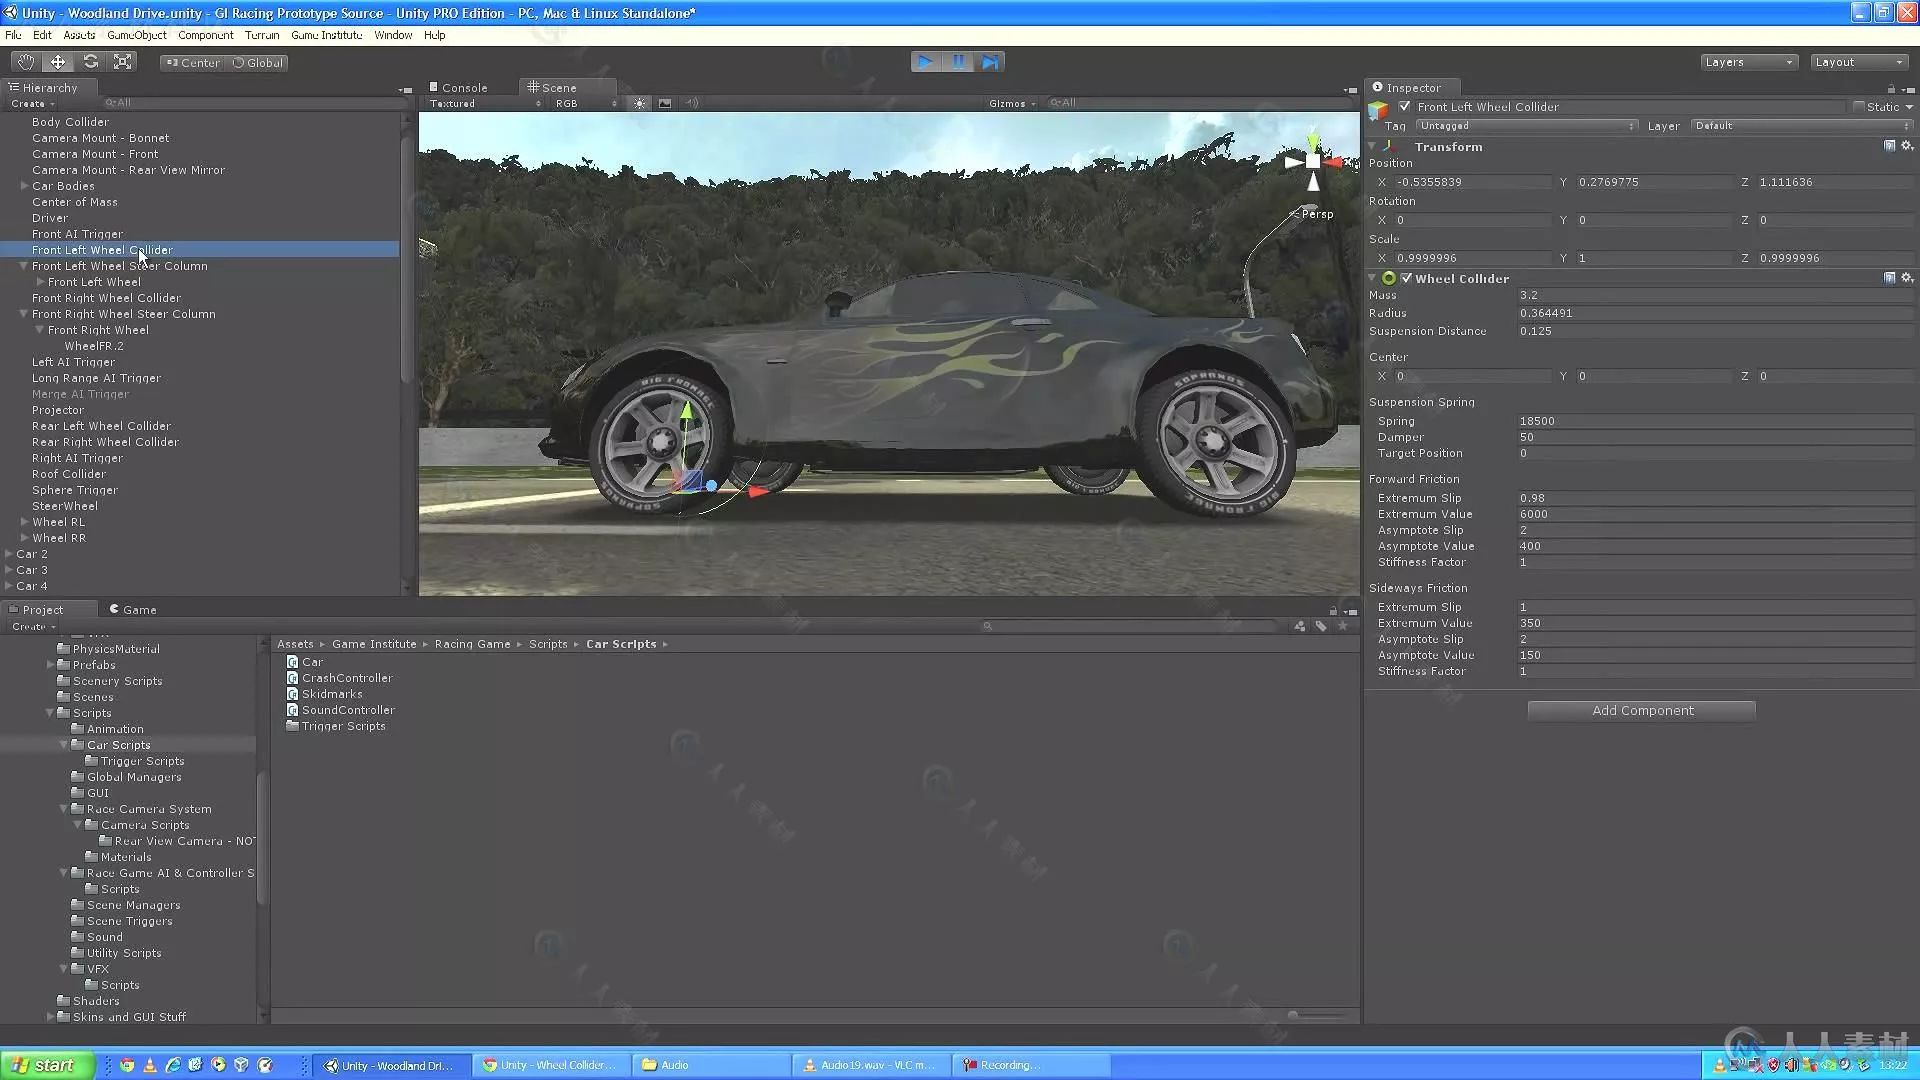Lock the Inspector panel

(x=1891, y=89)
